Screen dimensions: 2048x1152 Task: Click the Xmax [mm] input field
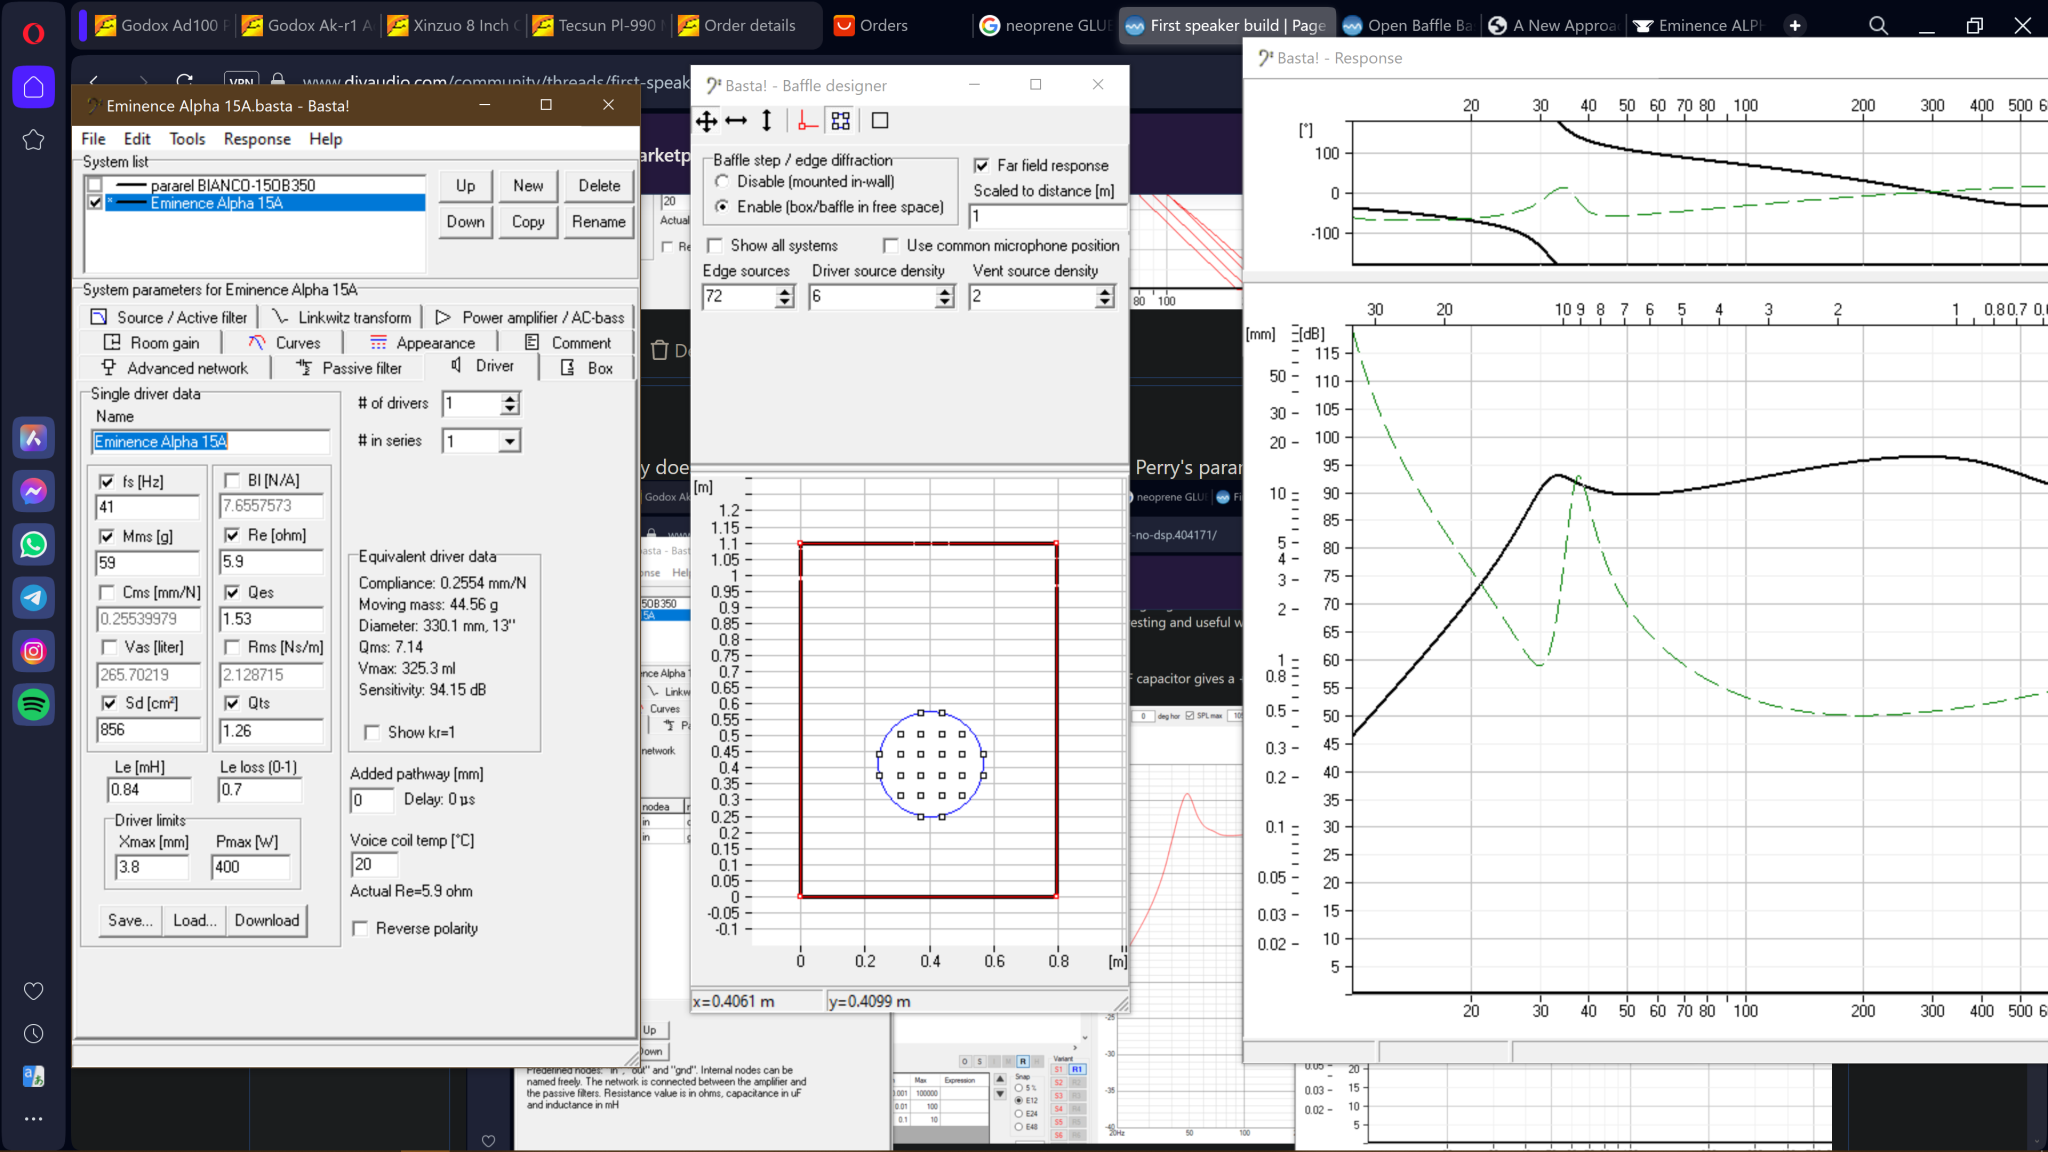click(152, 867)
